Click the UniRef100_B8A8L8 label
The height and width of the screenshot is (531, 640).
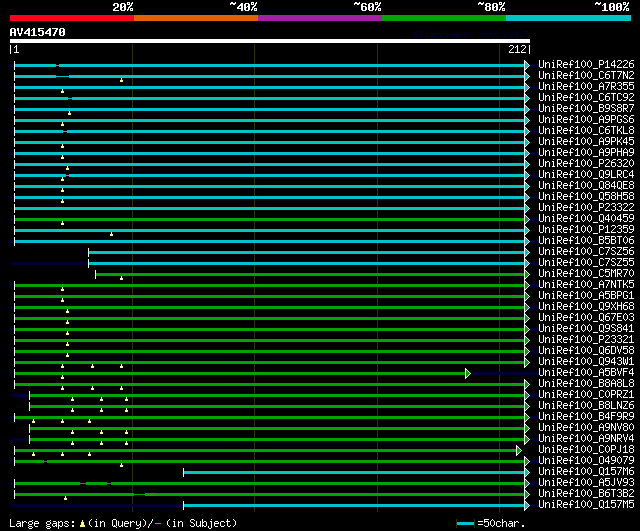click(586, 384)
